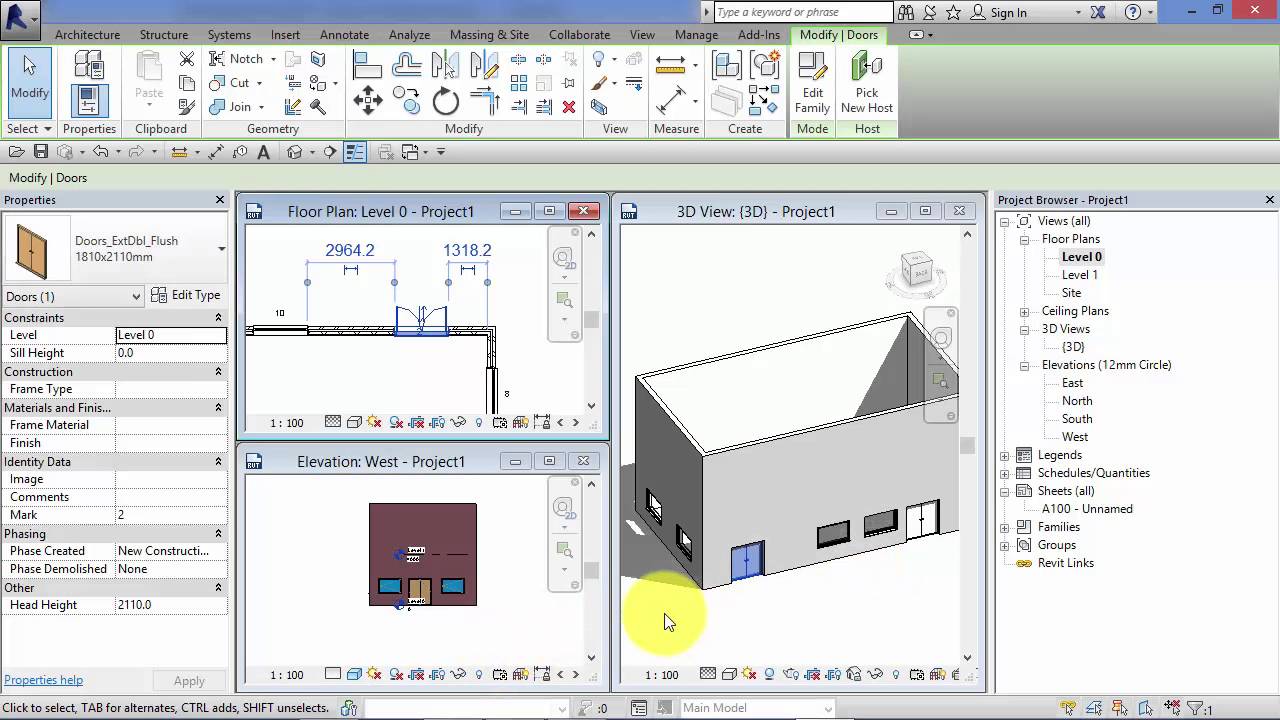This screenshot has width=1280, height=720.
Task: Click the 3D View vertical scrollbar thumb
Action: 967,445
